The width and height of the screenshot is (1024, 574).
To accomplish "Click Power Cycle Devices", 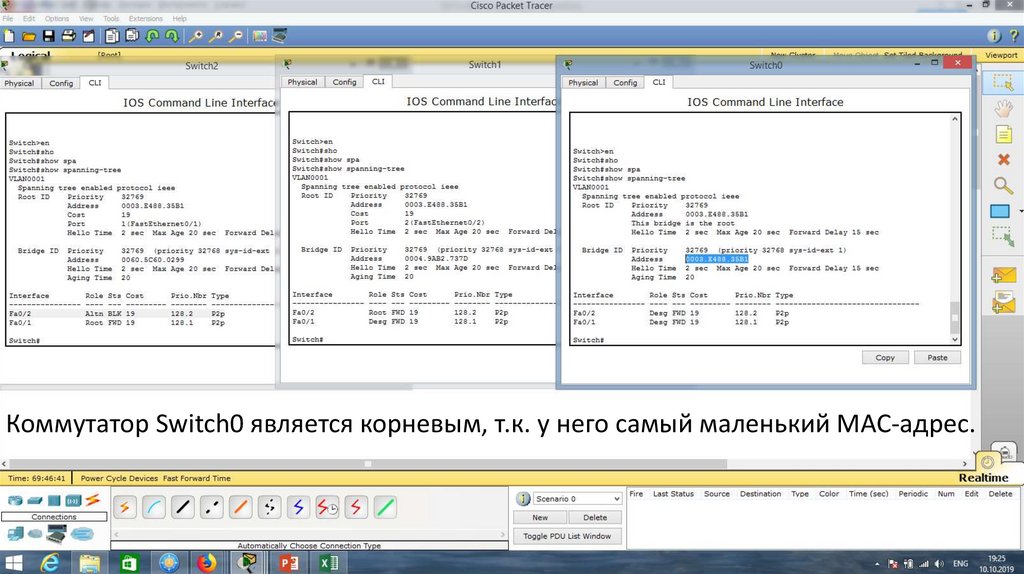I will 120,479.
